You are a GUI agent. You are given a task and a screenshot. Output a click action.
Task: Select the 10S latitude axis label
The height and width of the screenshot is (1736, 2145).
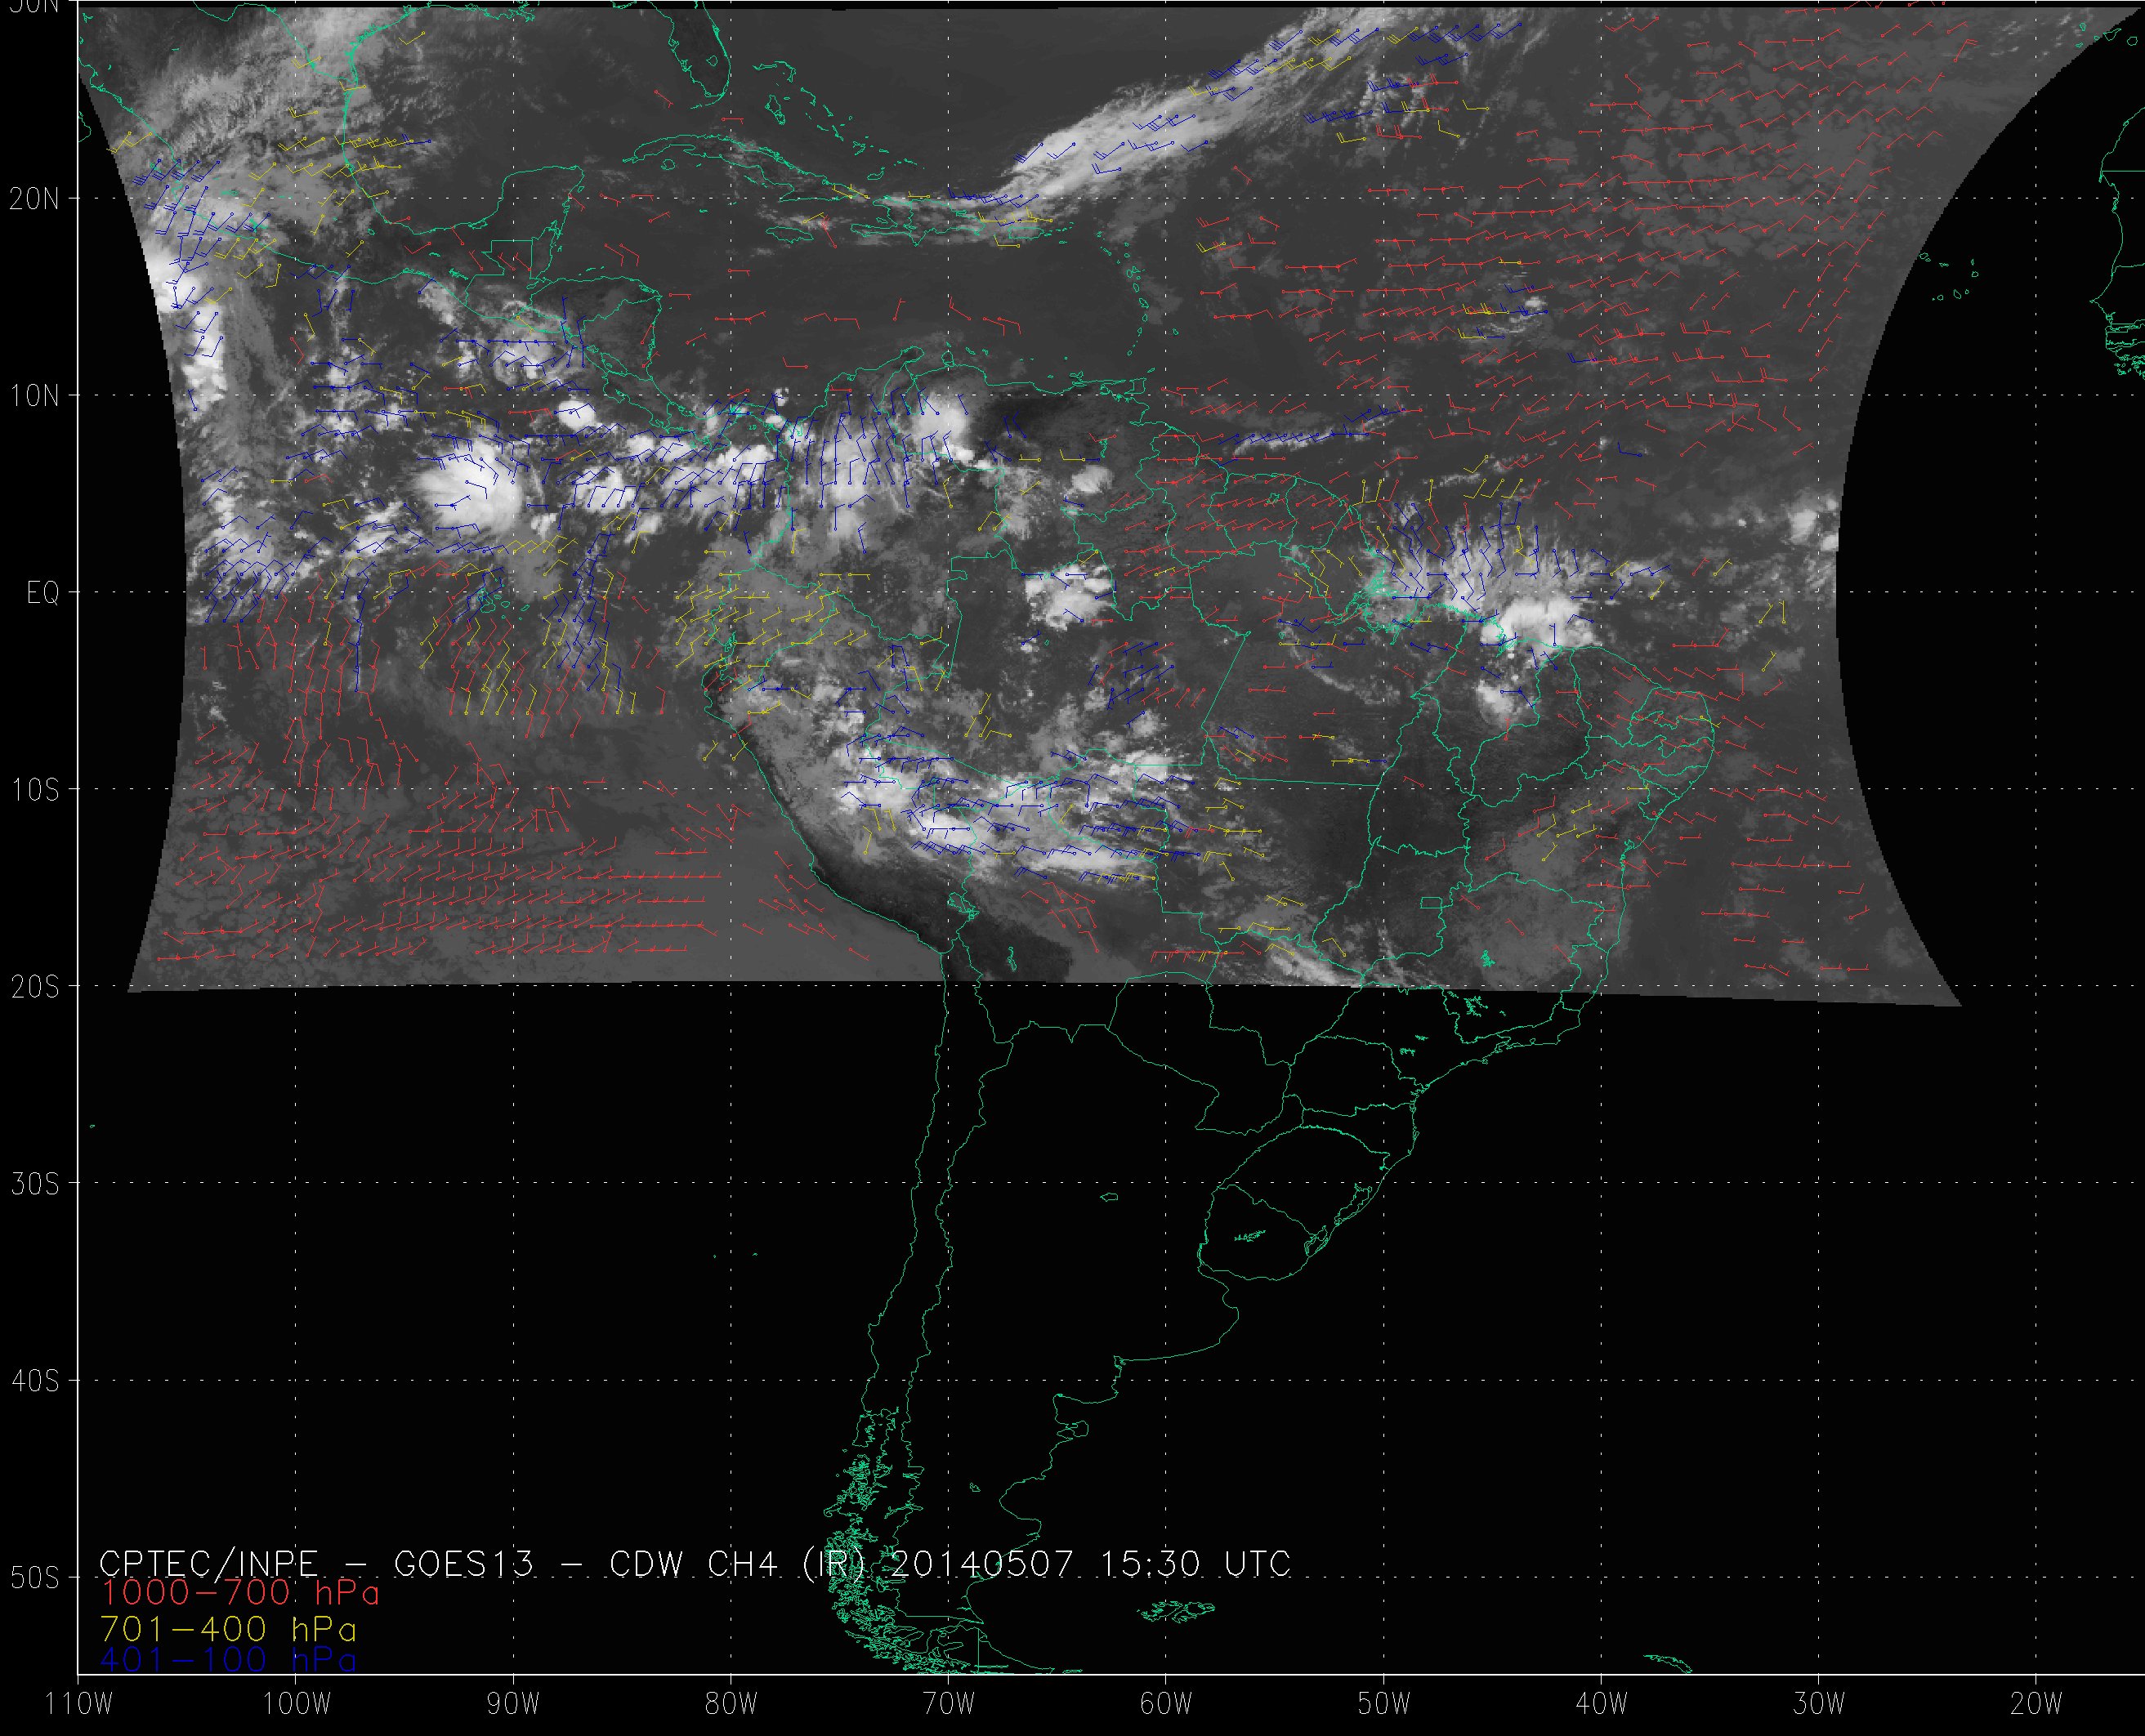(35, 790)
